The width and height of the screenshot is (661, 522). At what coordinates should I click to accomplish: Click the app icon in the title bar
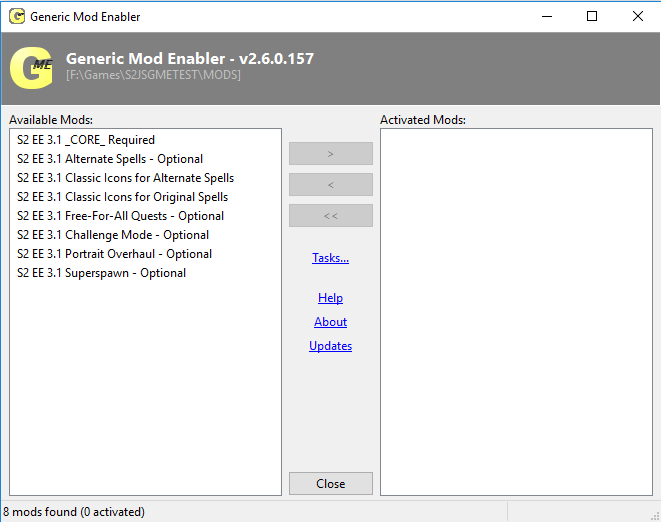tap(17, 16)
